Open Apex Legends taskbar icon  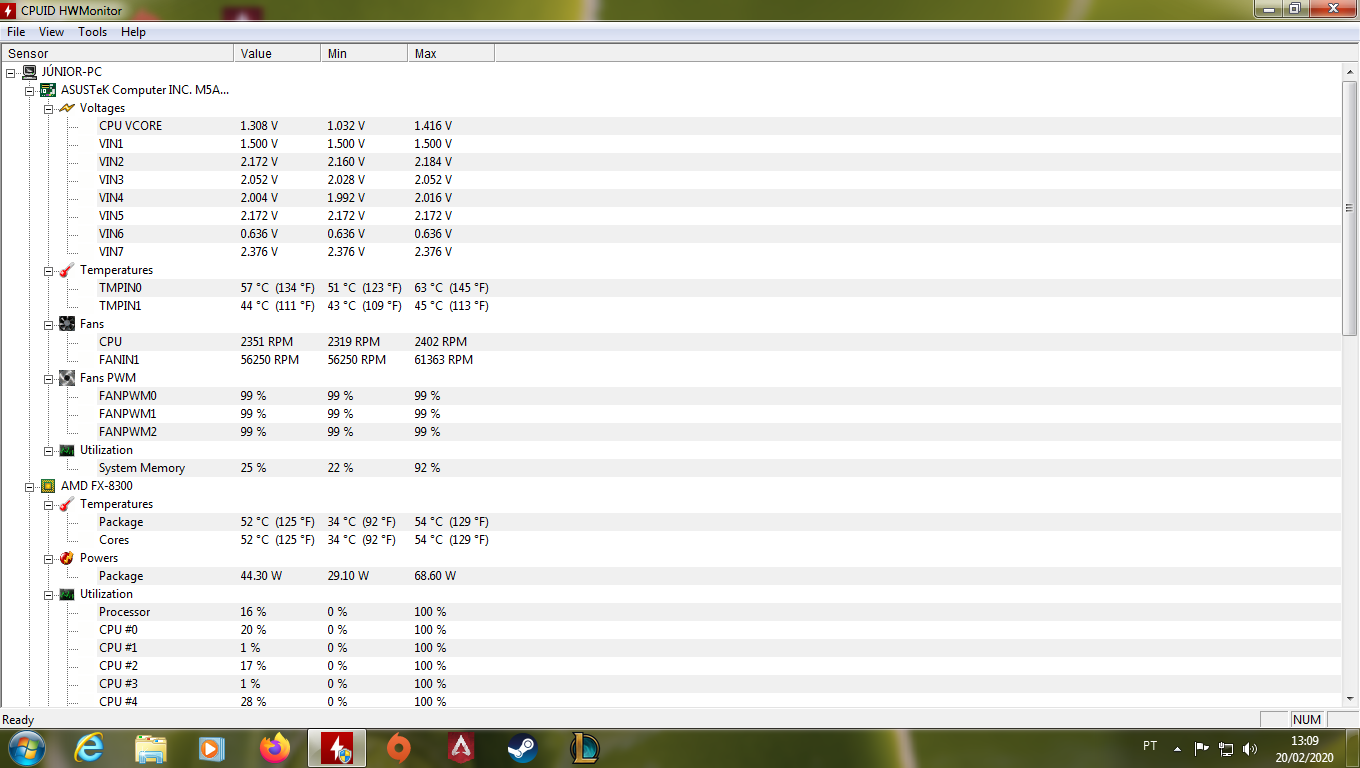pyautogui.click(x=460, y=748)
